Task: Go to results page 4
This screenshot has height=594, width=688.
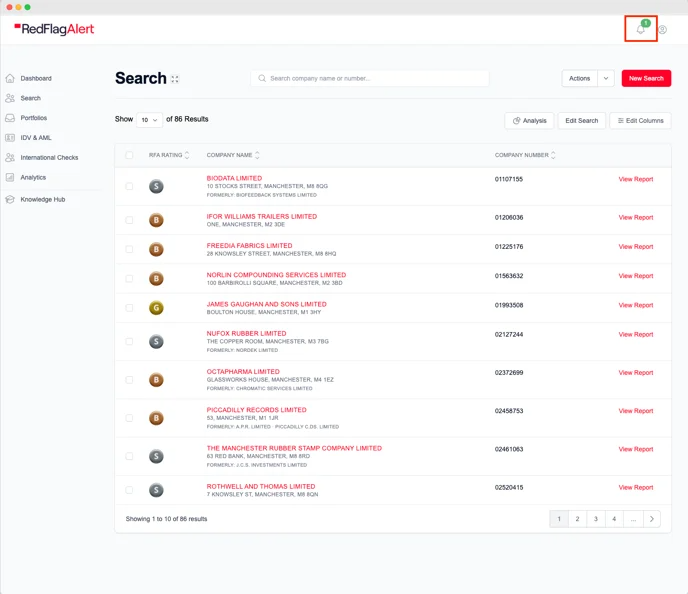Action: pos(614,519)
